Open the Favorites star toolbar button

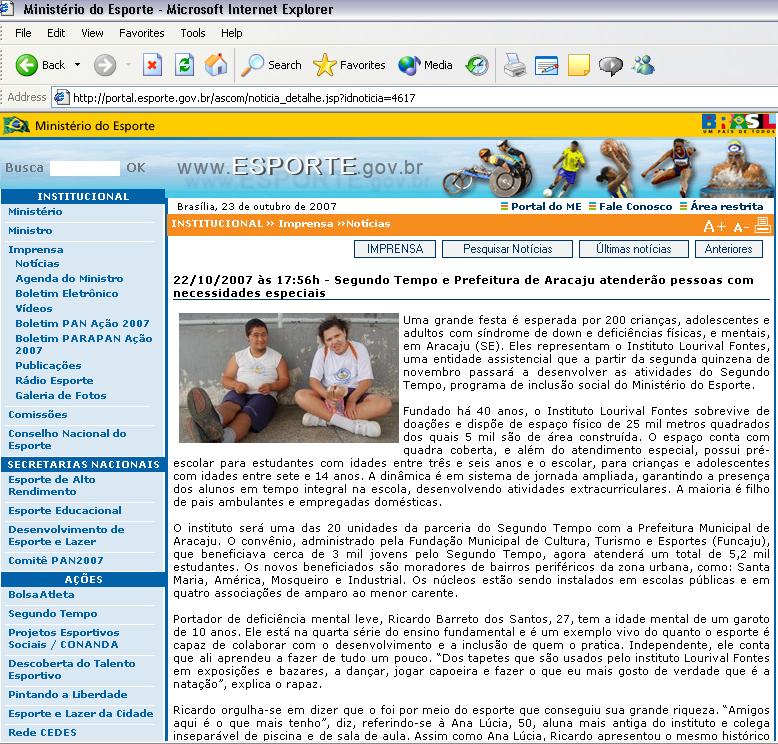(349, 65)
